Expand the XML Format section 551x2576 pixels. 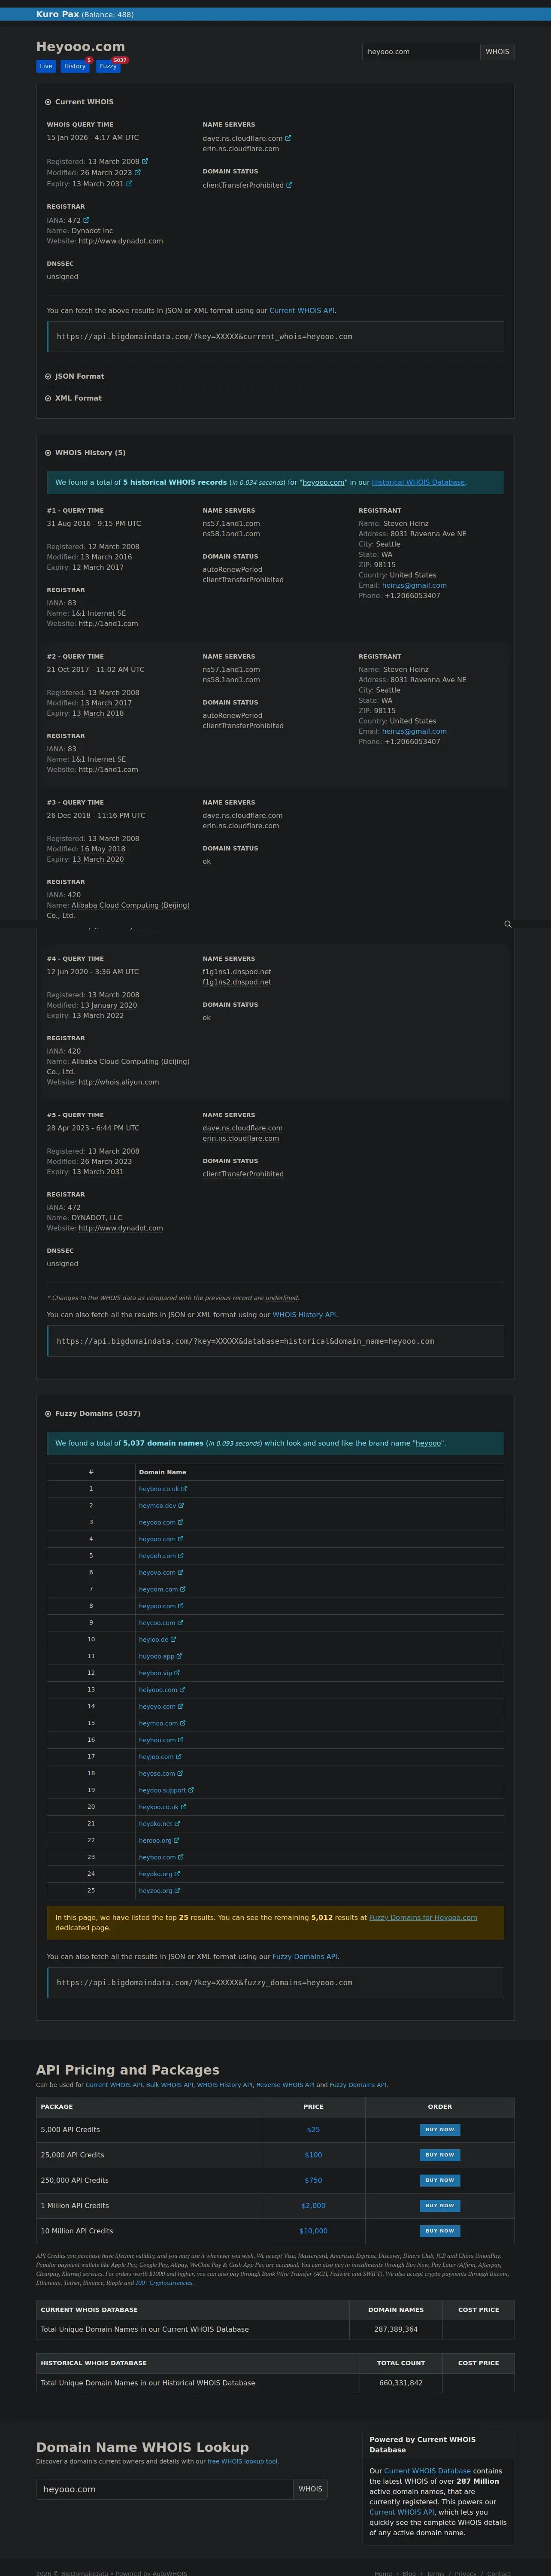(48, 398)
